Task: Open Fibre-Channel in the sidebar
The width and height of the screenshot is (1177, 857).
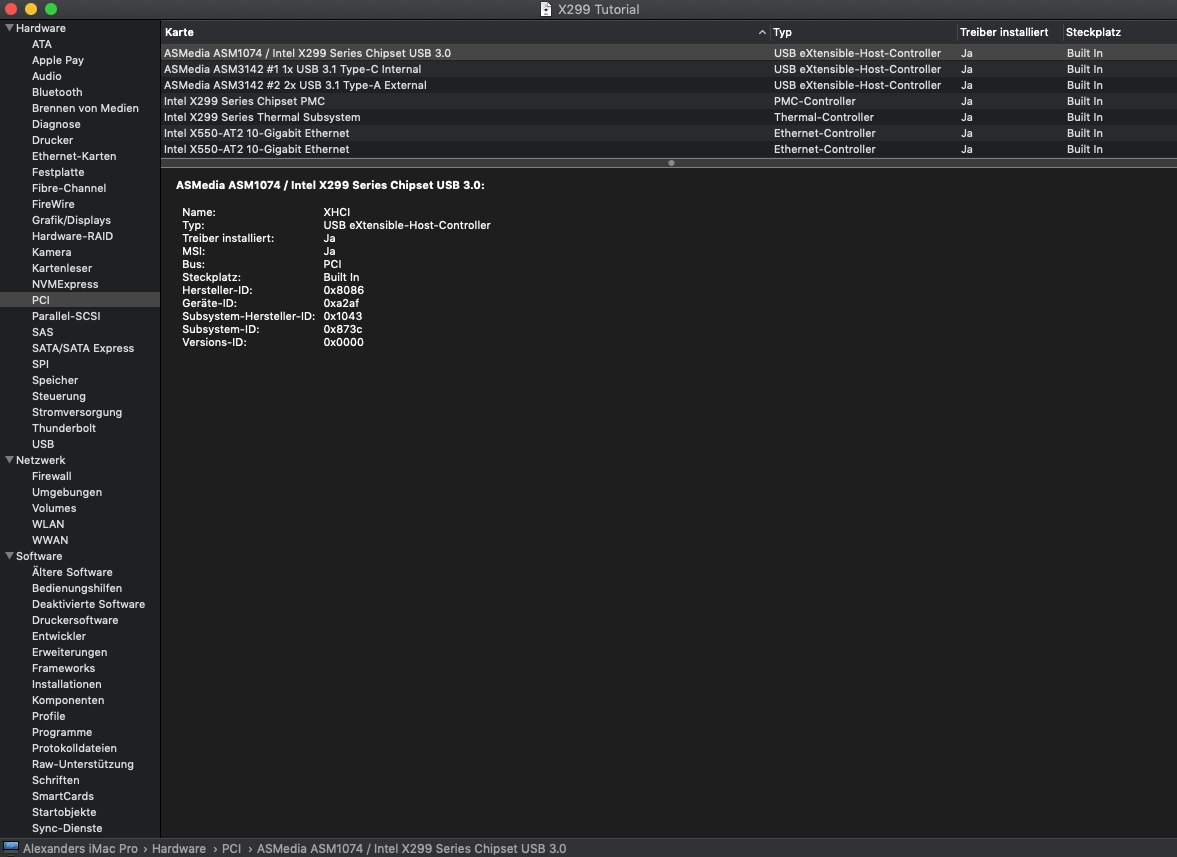Action: (69, 188)
